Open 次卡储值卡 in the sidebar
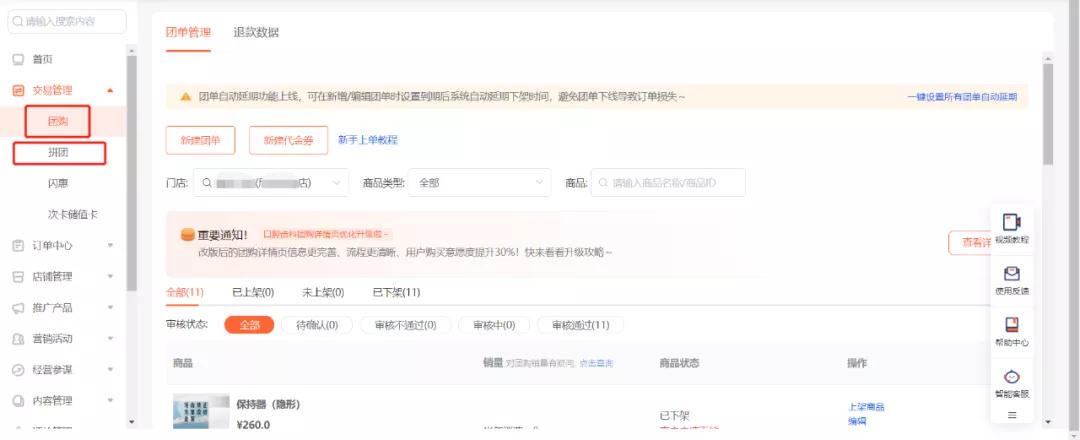1080x440 pixels. [73, 215]
